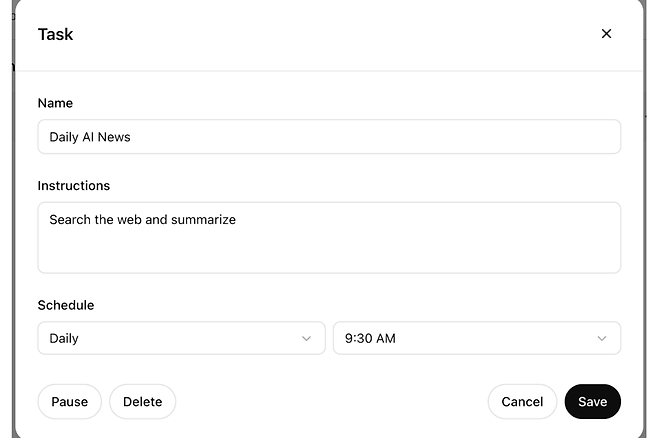
Task: Cancel editing the task
Action: click(522, 402)
